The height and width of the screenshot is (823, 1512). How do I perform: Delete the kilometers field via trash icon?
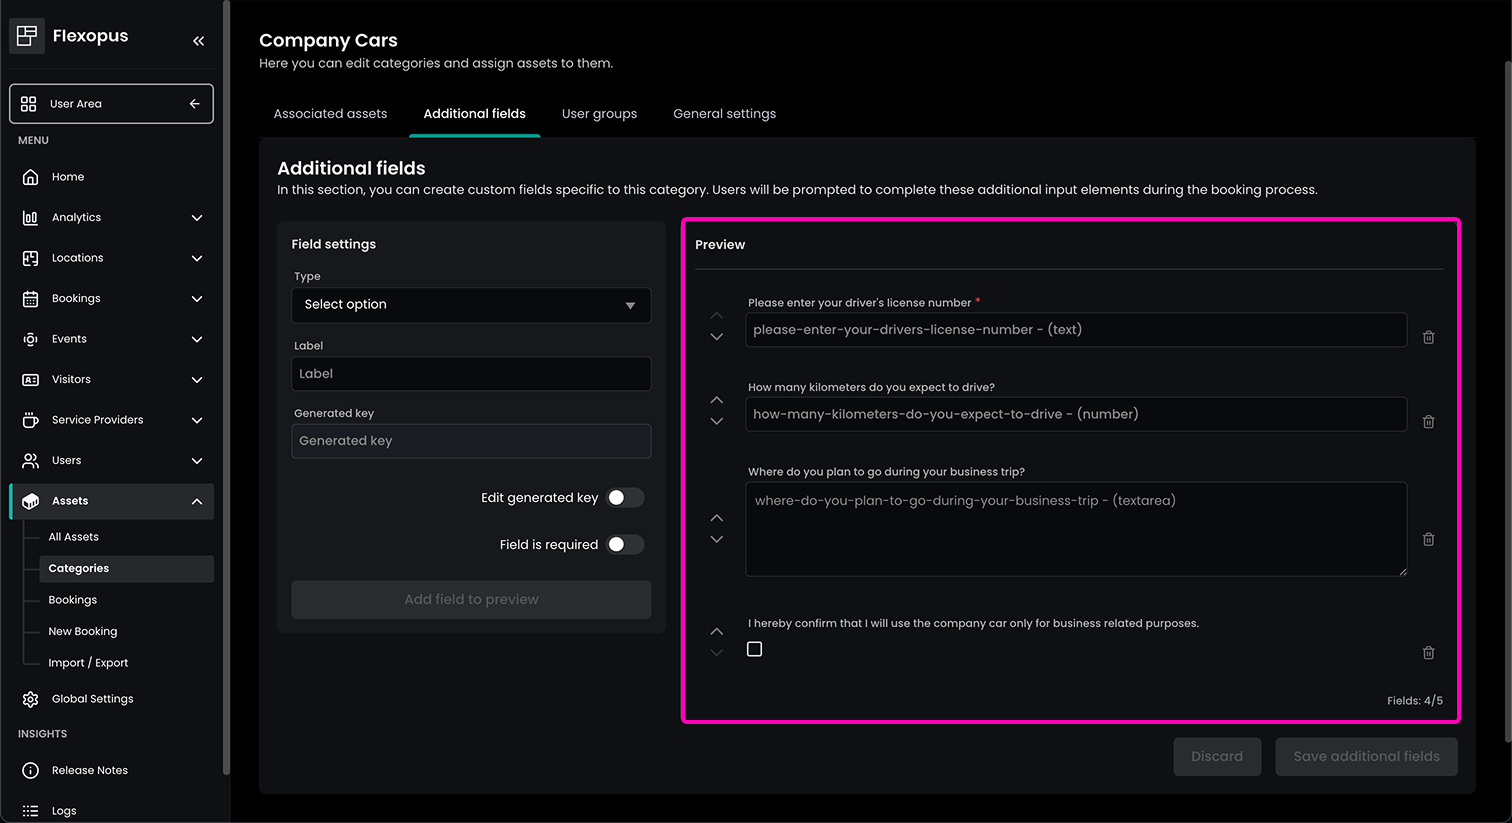click(1428, 422)
